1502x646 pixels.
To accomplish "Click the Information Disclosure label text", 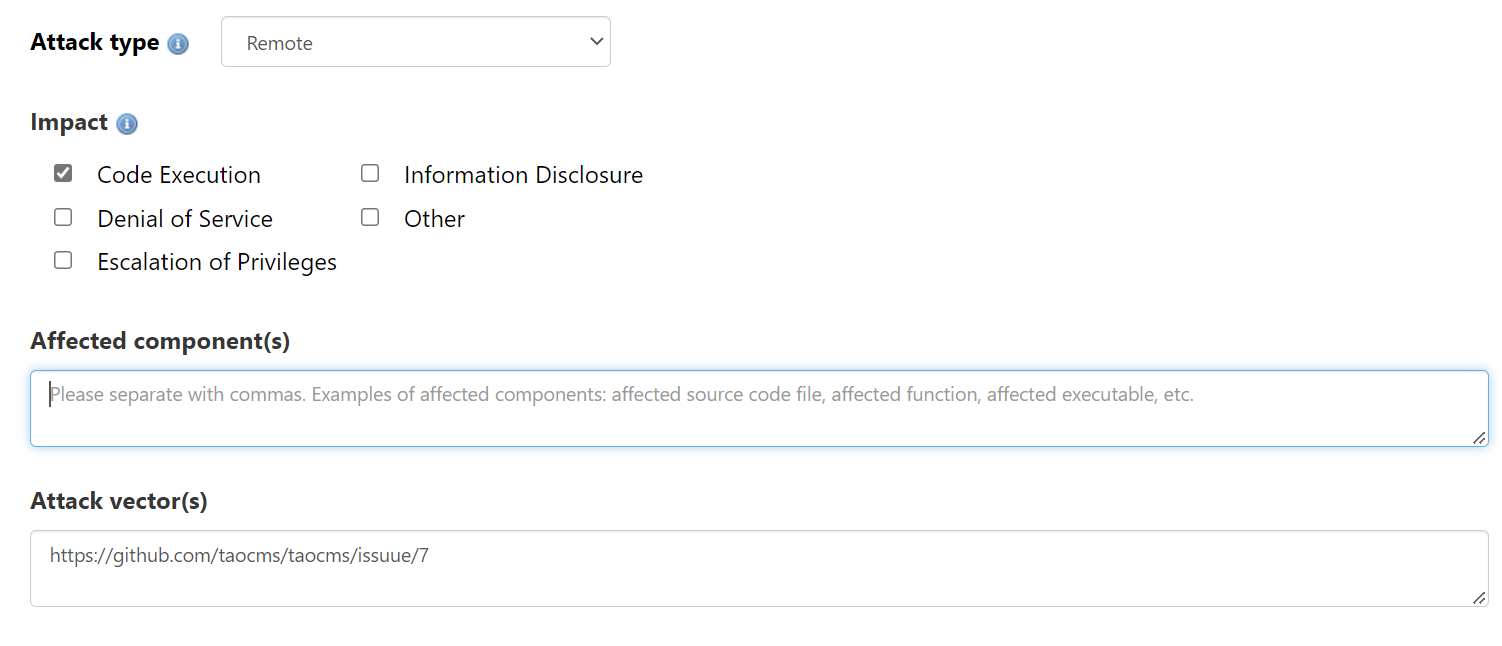I will (x=523, y=175).
